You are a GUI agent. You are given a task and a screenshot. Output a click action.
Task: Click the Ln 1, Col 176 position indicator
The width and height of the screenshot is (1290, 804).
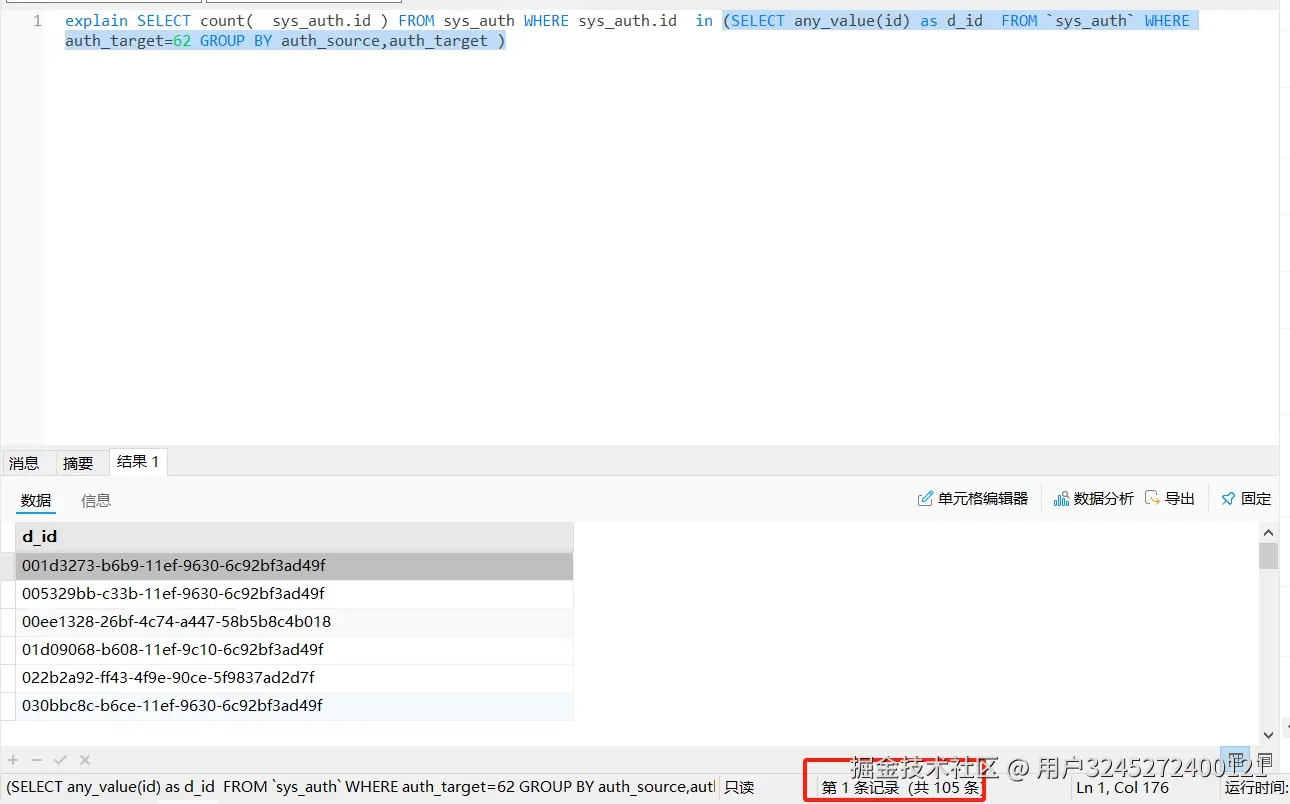1124,787
